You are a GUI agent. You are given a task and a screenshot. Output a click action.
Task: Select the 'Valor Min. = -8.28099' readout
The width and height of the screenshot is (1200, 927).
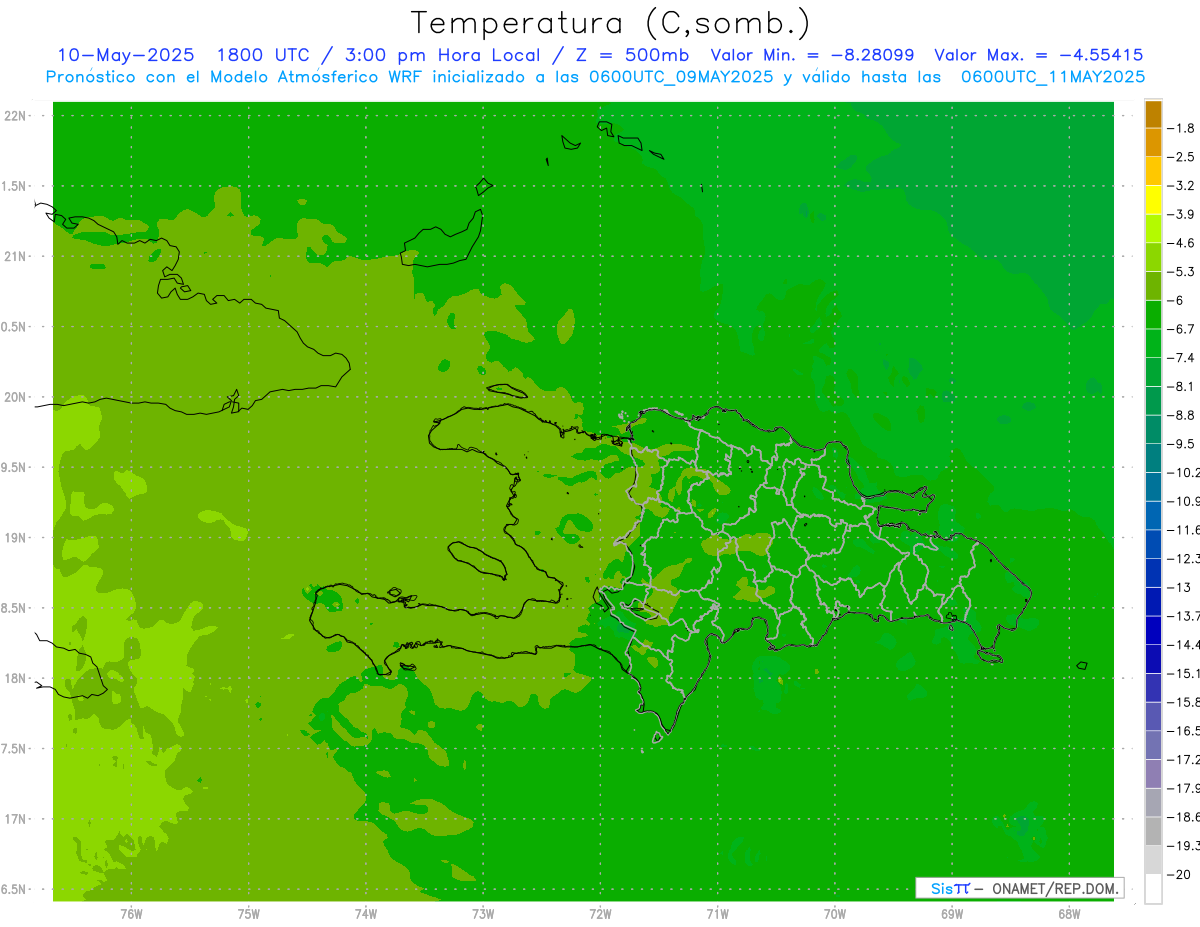pos(811,55)
